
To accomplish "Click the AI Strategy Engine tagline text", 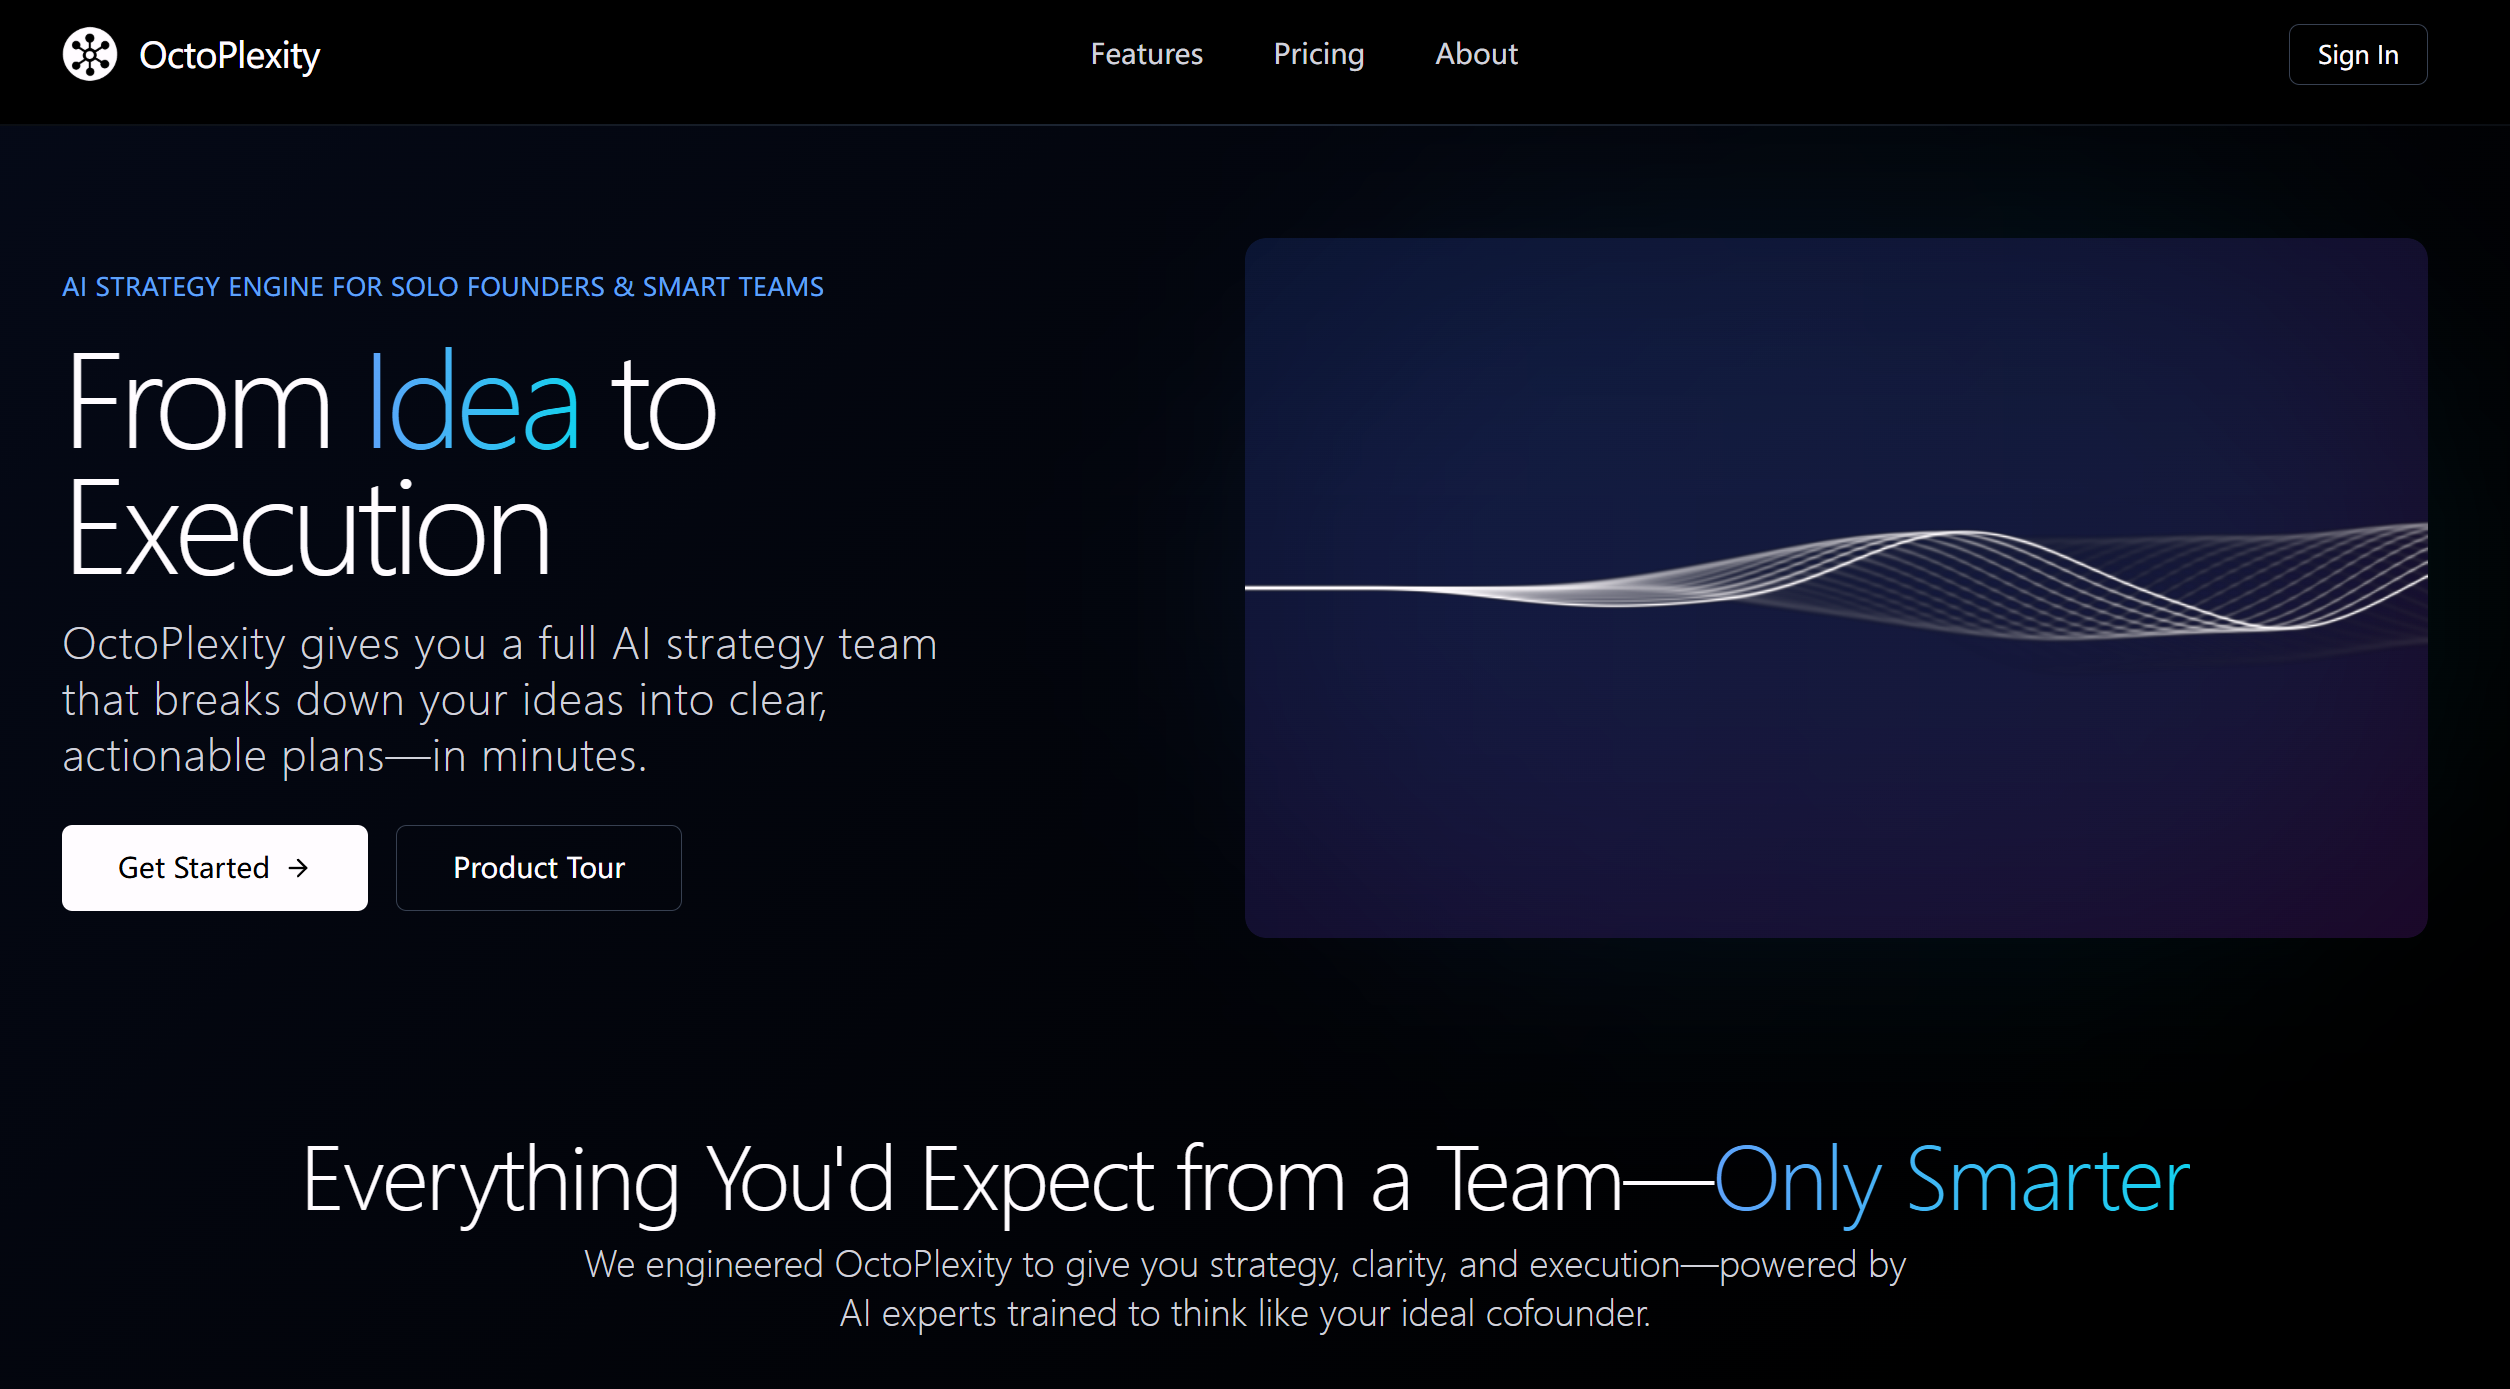I will [x=442, y=287].
